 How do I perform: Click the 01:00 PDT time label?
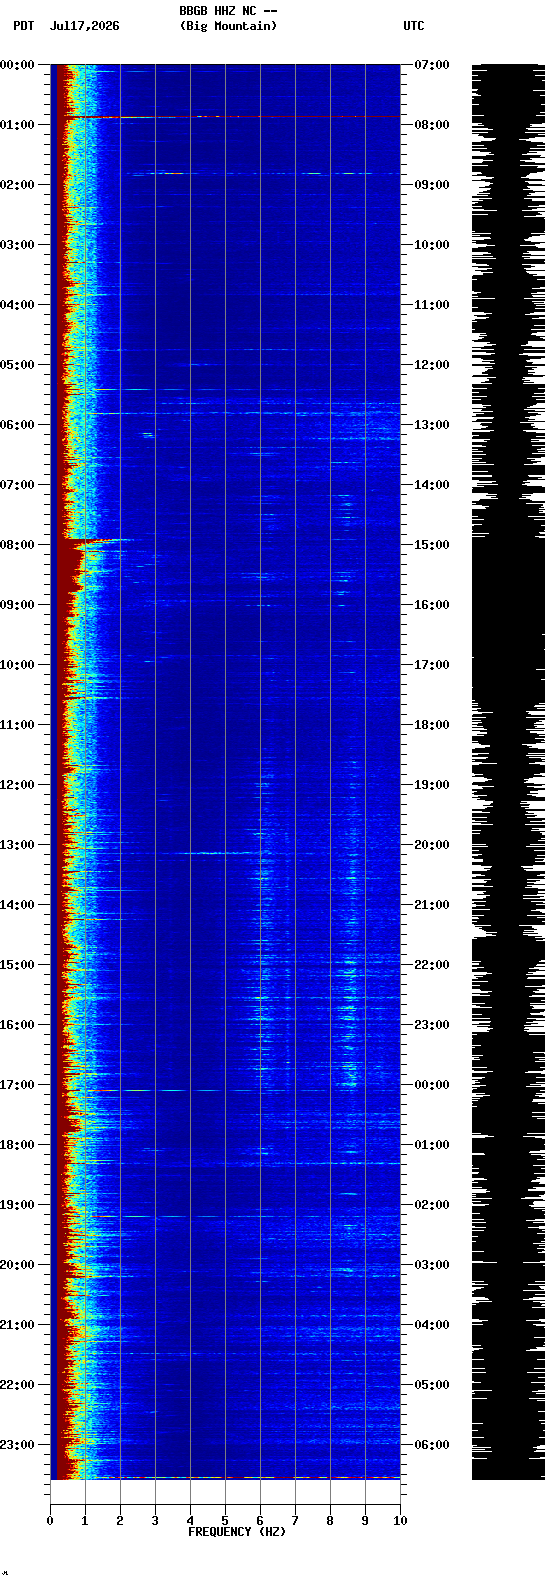(x=17, y=125)
